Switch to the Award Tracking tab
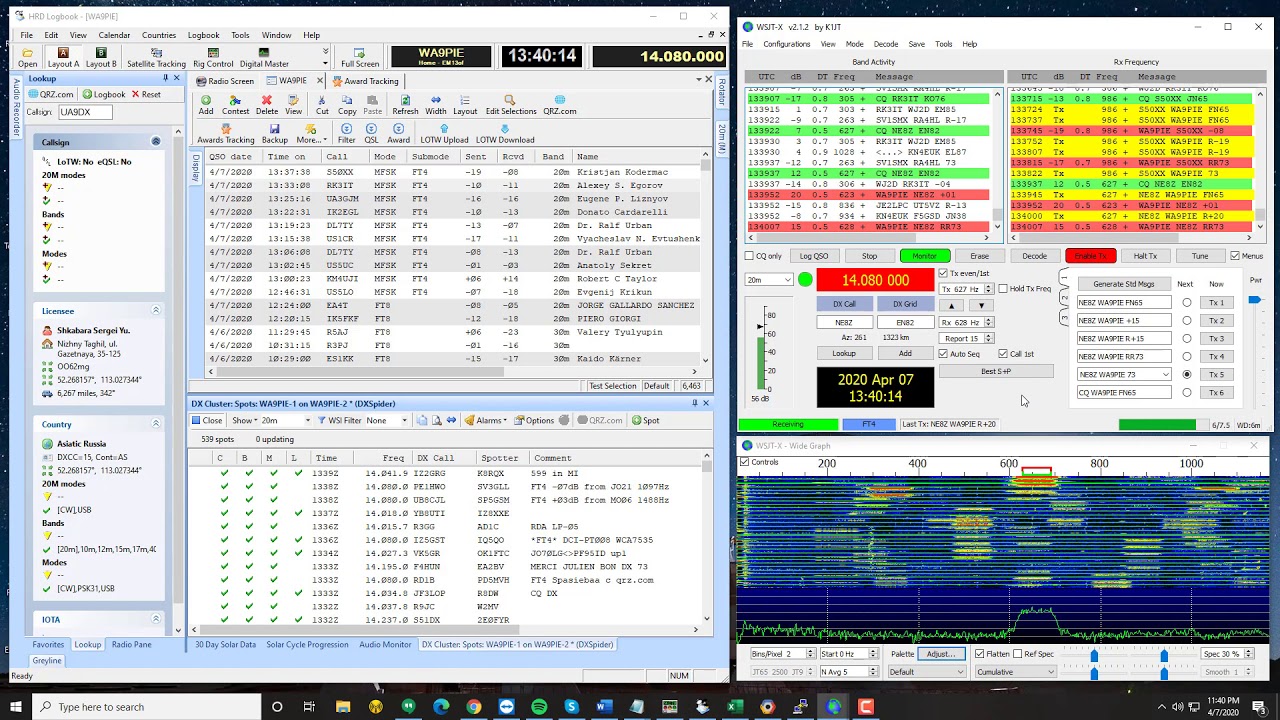 click(365, 81)
